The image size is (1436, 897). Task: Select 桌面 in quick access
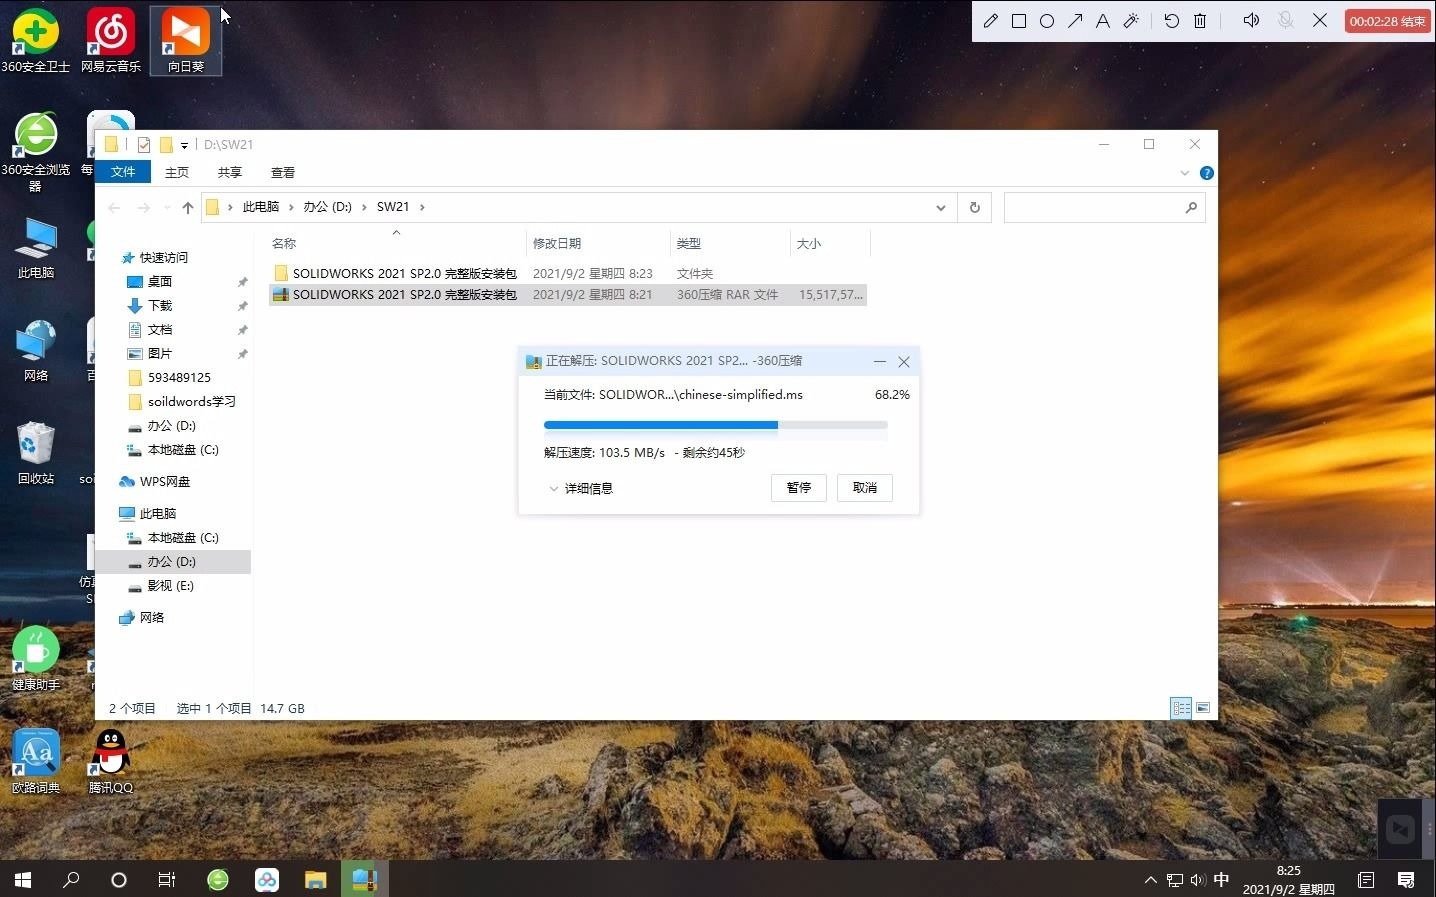point(160,281)
